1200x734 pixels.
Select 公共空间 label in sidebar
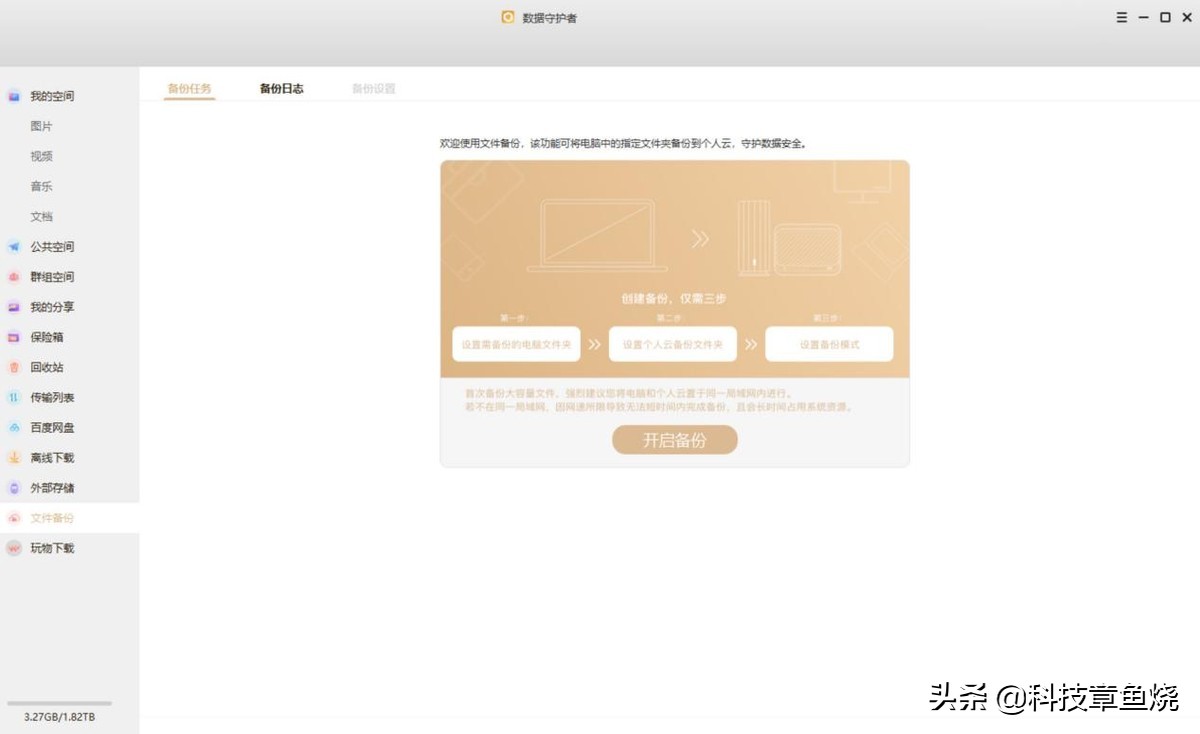coord(52,247)
